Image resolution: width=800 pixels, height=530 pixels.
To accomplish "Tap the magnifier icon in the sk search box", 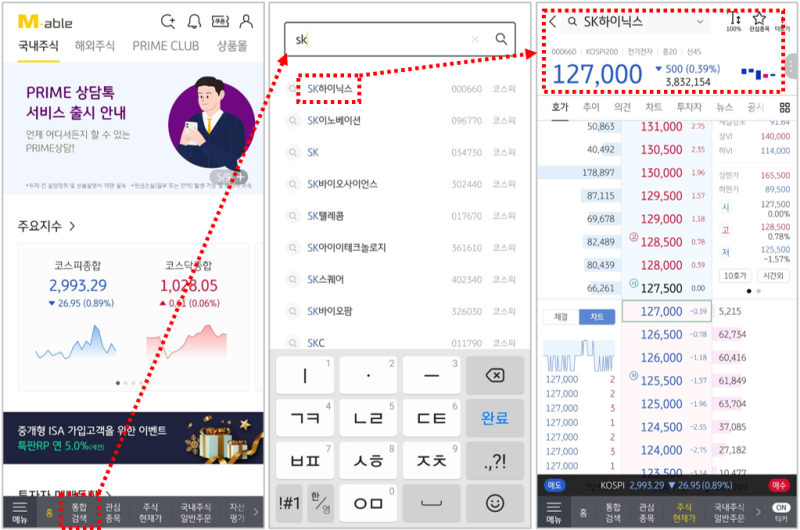I will pos(501,39).
